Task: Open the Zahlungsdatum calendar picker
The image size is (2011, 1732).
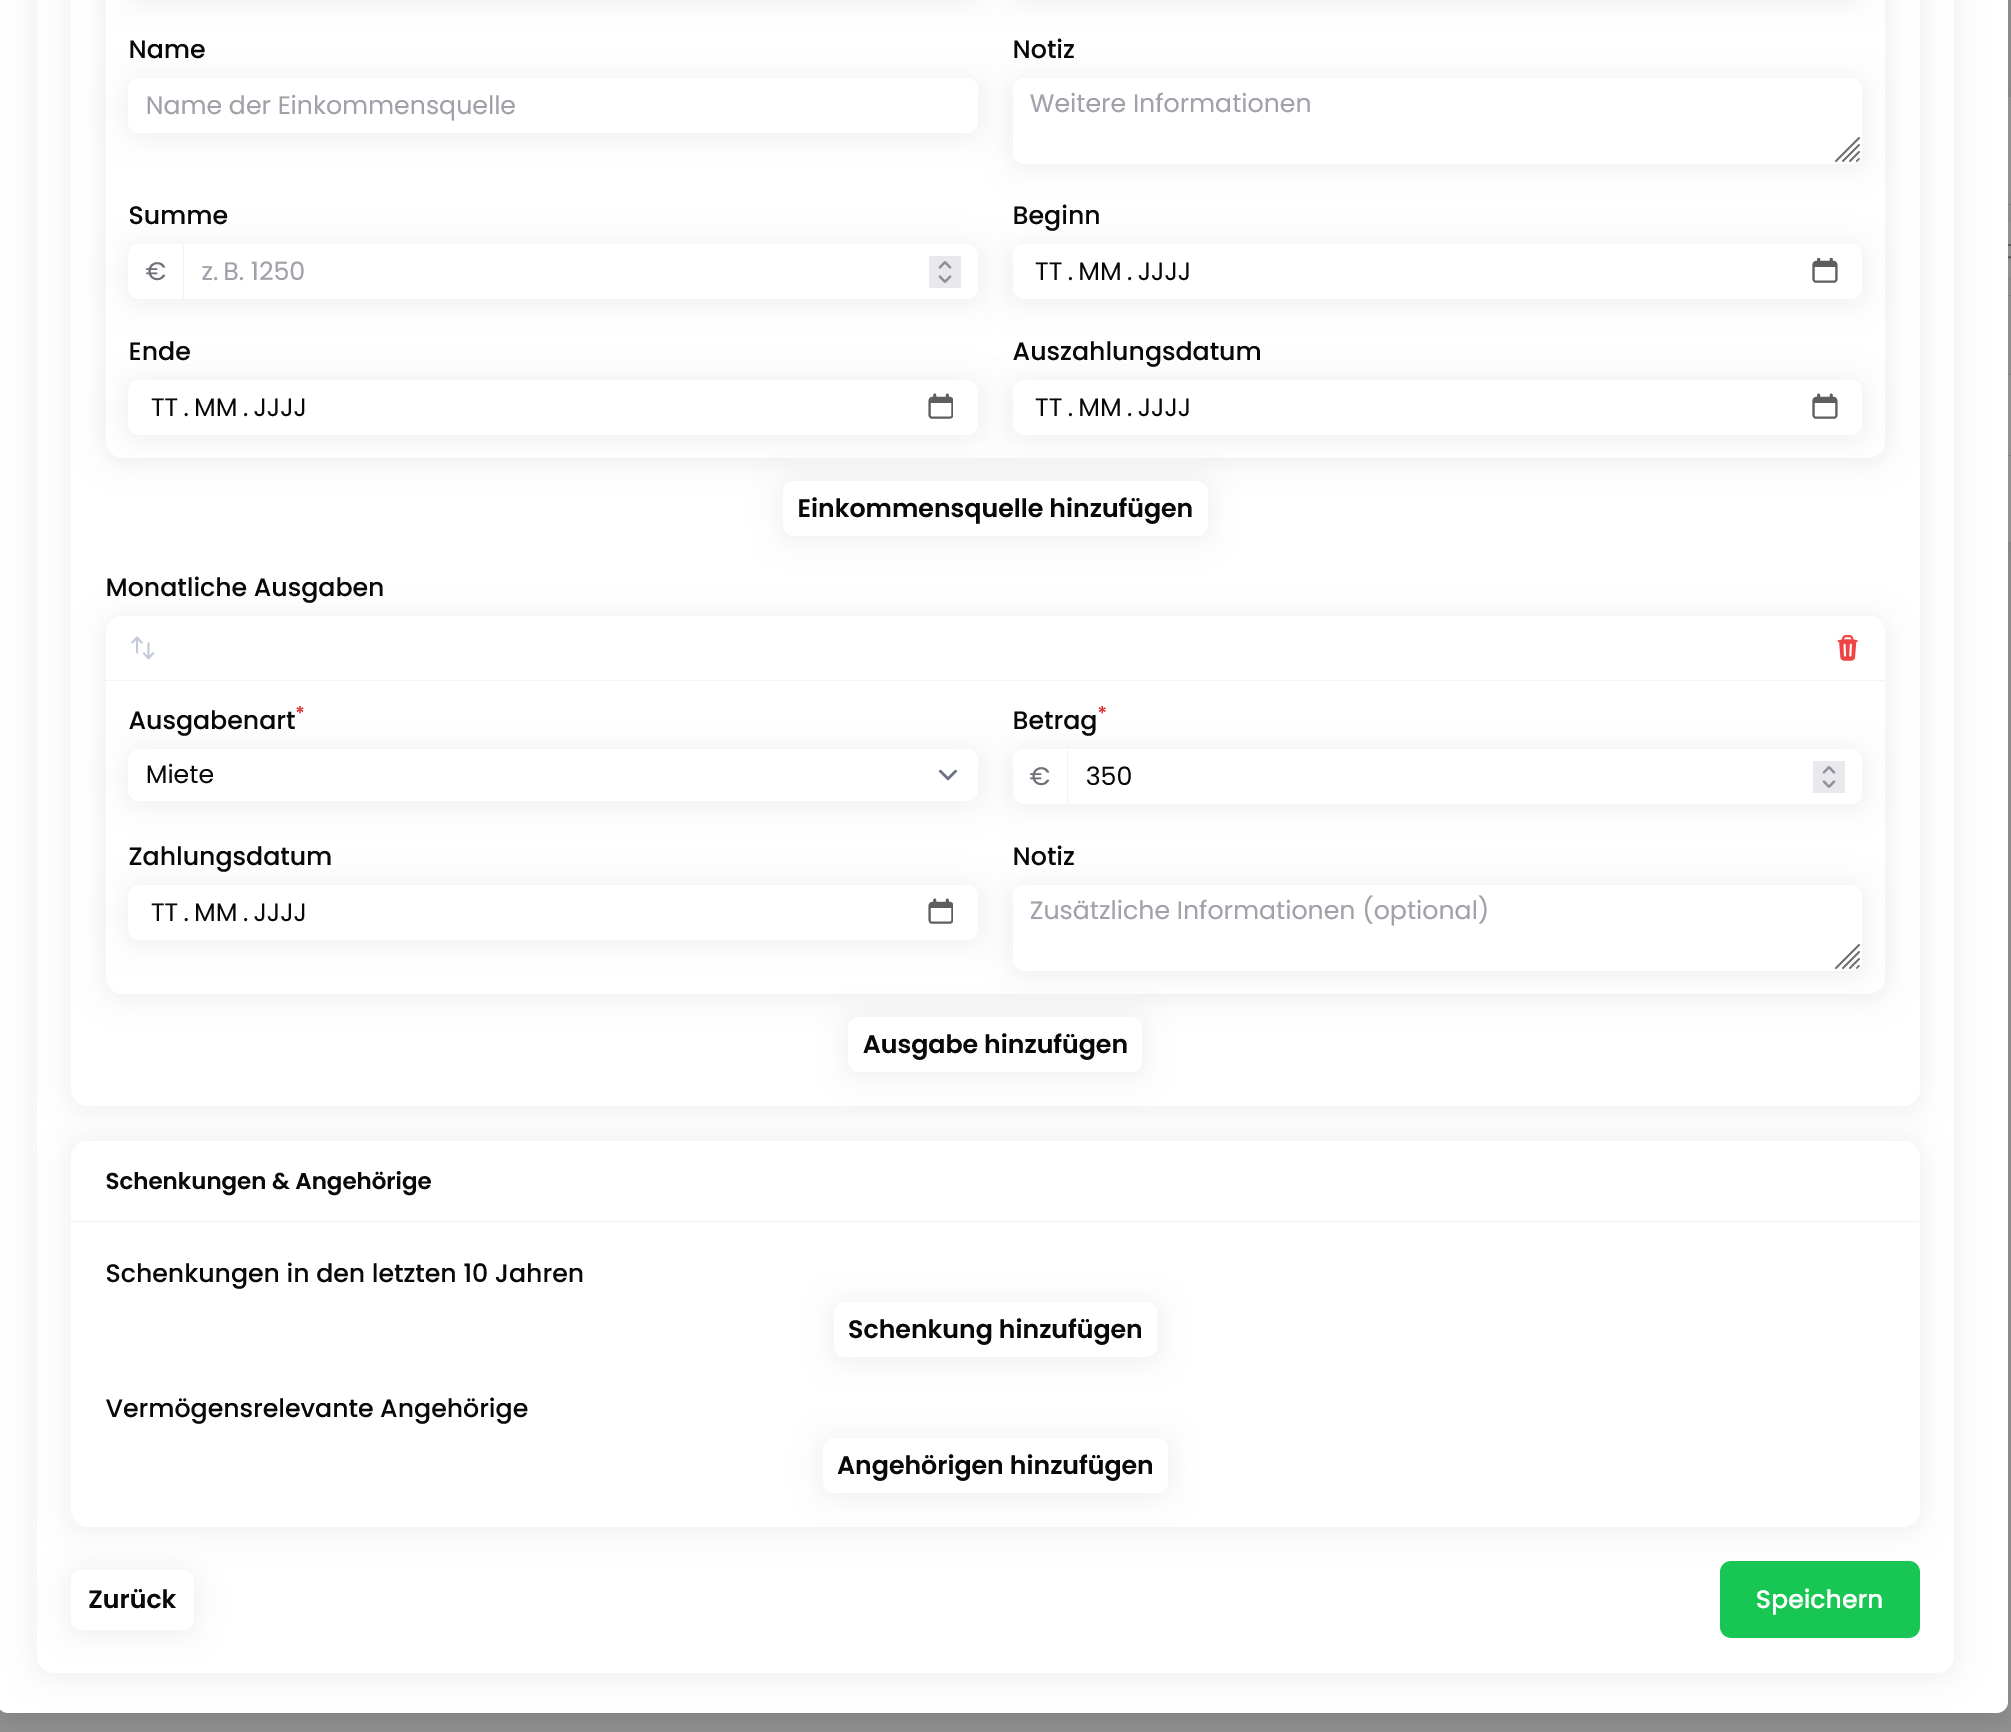Action: (940, 912)
